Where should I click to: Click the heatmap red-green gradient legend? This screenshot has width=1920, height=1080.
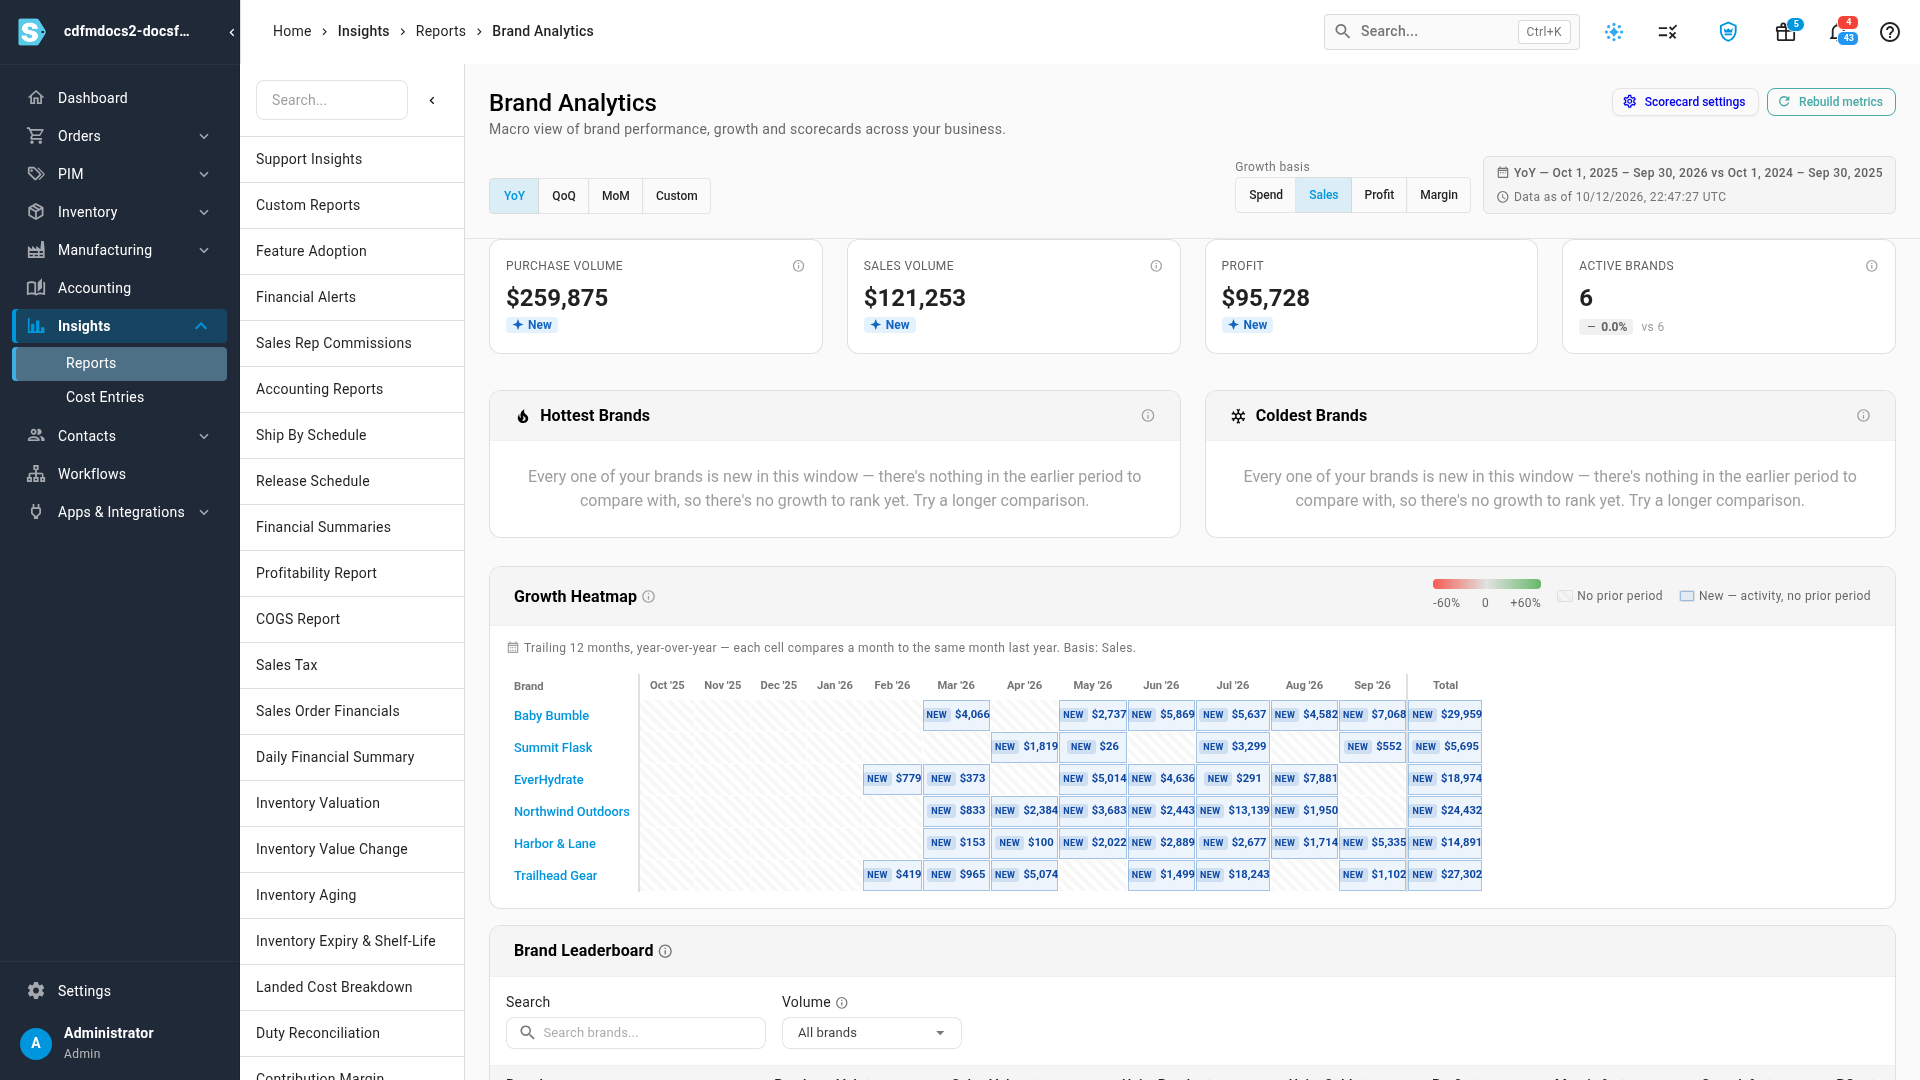(x=1487, y=584)
